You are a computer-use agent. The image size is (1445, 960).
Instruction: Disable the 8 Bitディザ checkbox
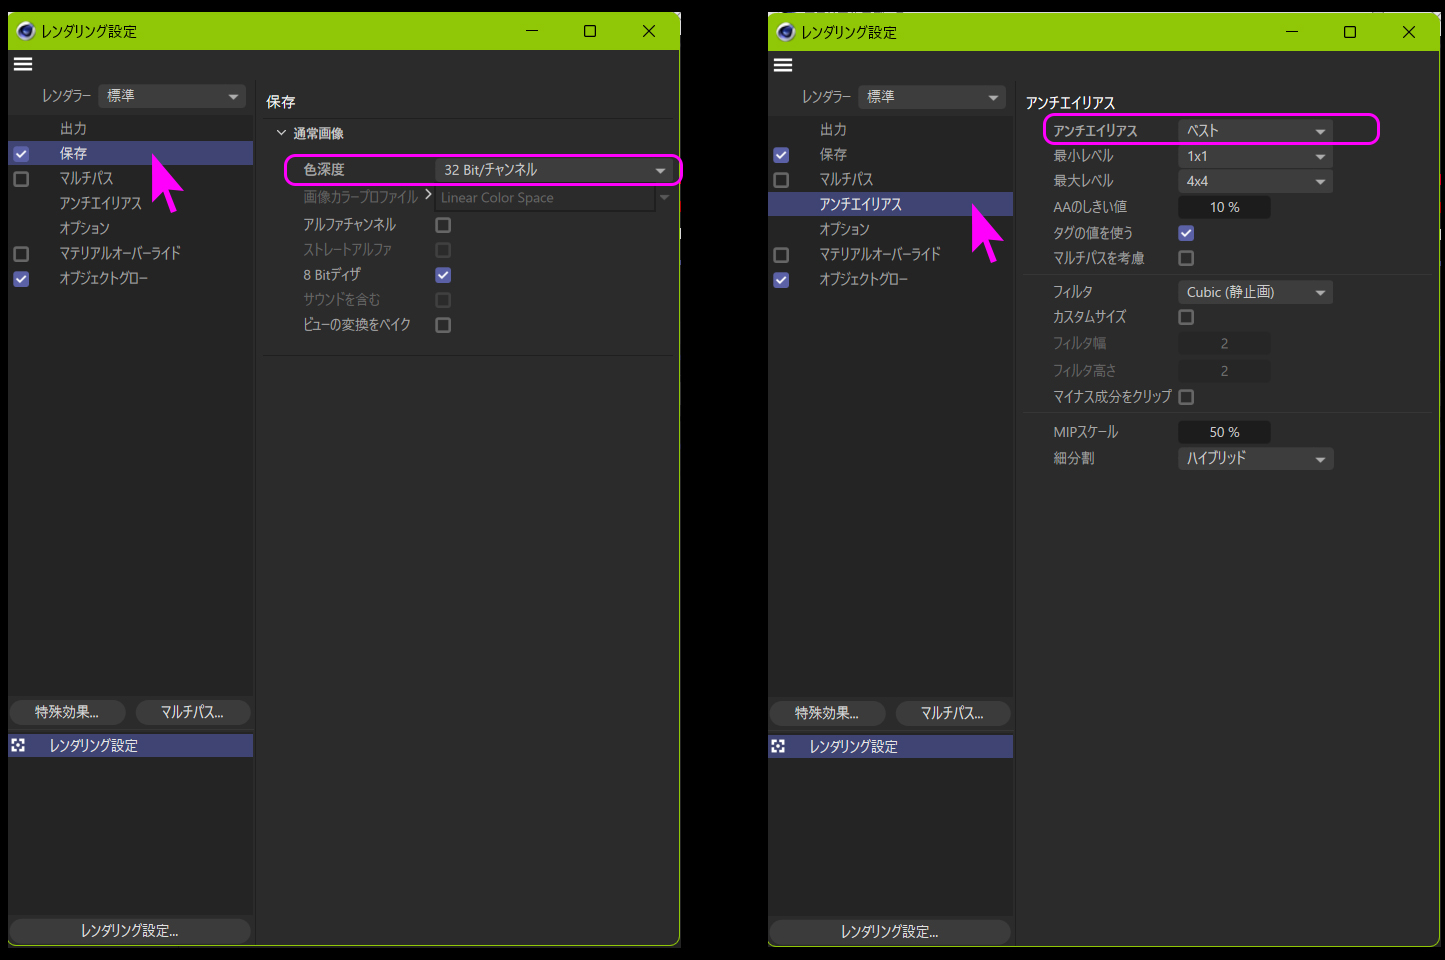point(443,275)
